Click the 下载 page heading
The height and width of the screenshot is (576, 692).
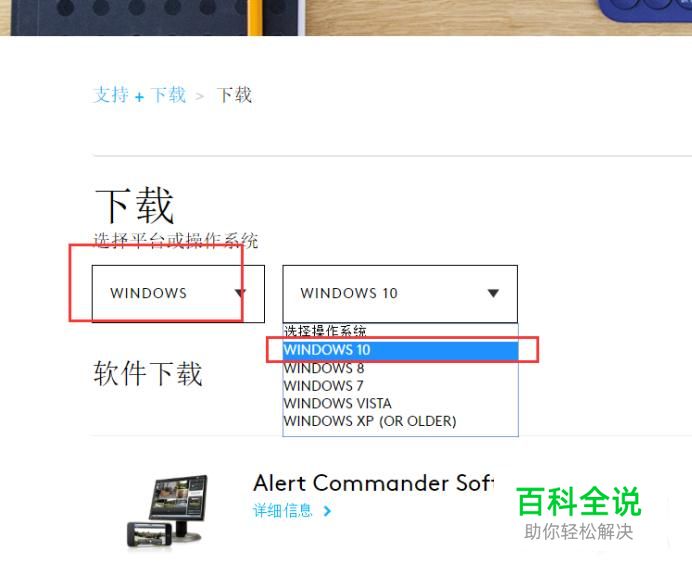click(x=134, y=205)
